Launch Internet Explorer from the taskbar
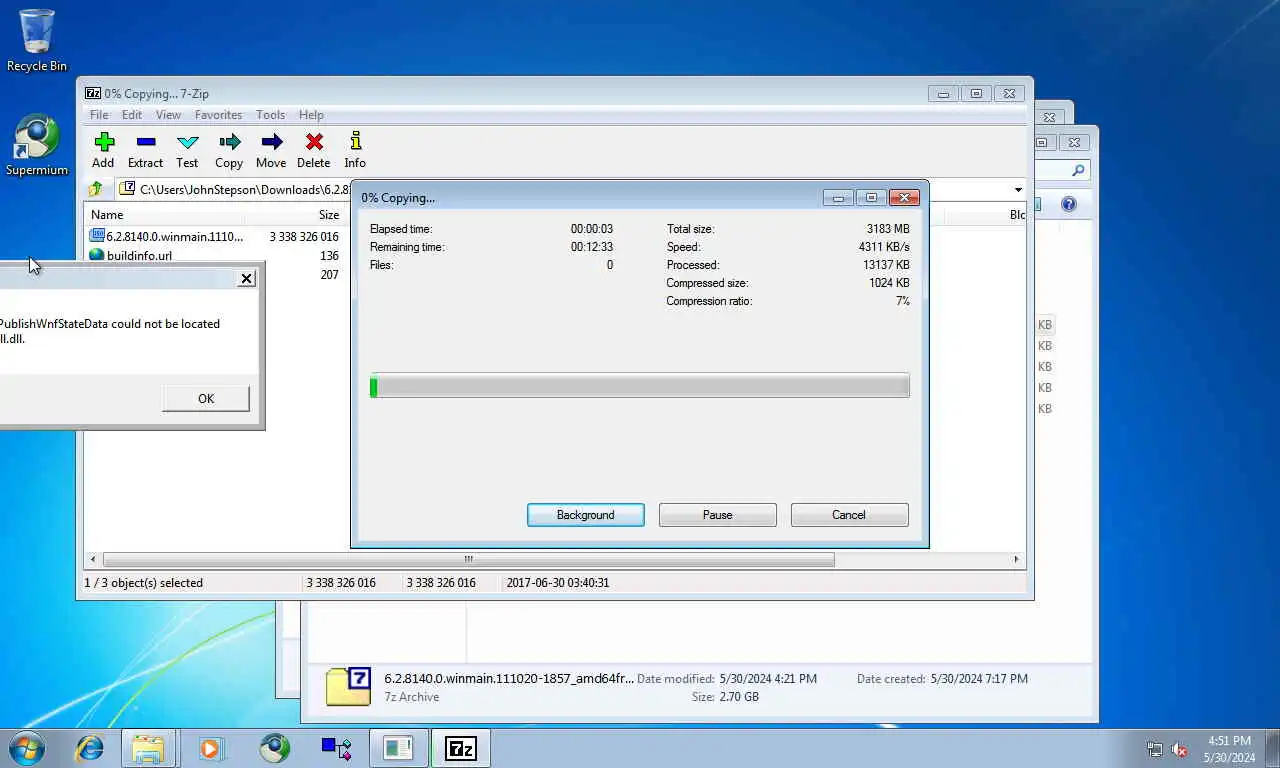1280x768 pixels. pos(90,748)
